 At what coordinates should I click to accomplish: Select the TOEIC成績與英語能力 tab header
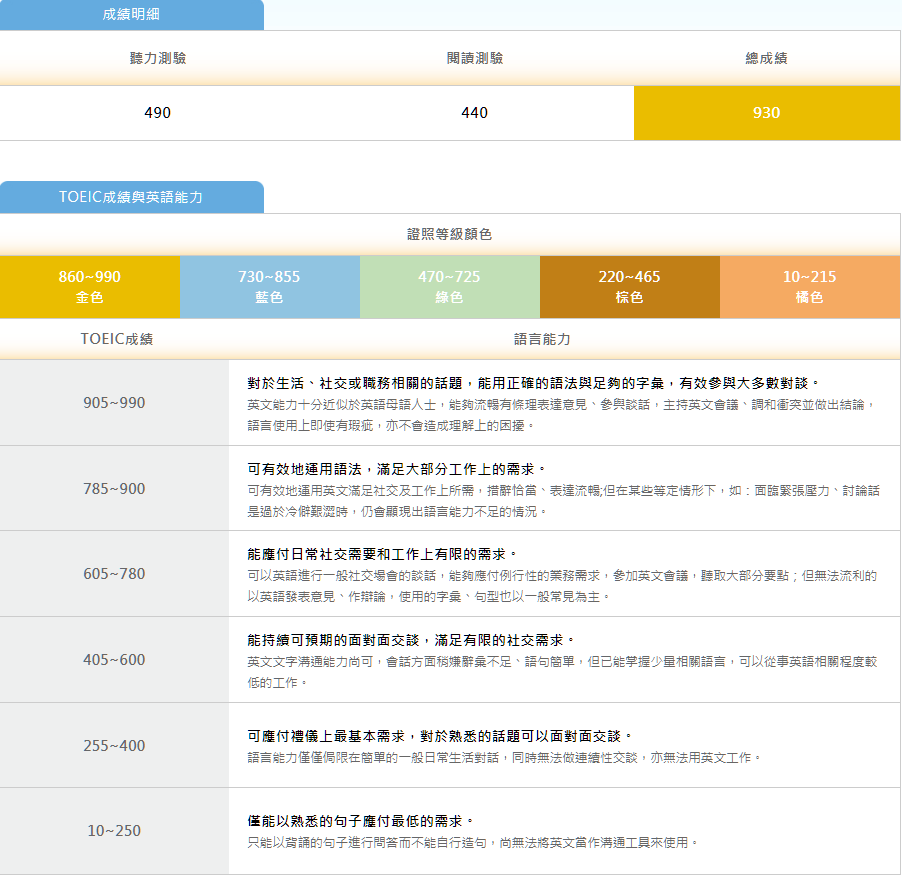pos(132,197)
